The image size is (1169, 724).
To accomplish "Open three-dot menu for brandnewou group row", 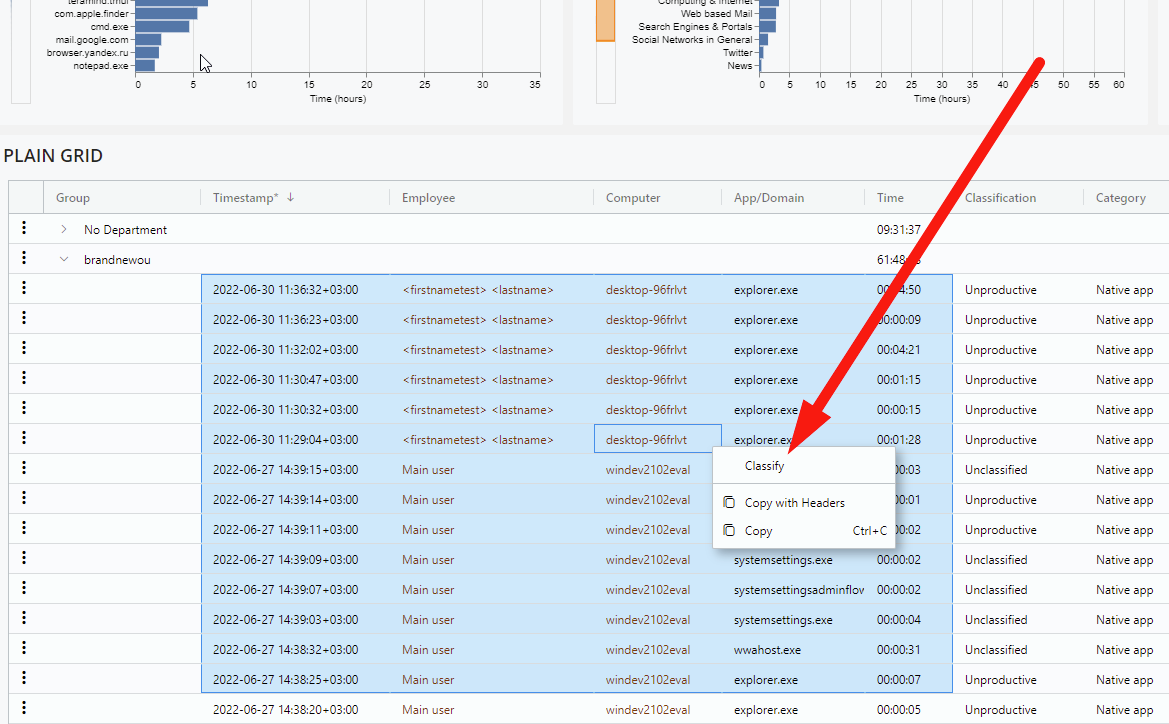I will click(x=24, y=259).
